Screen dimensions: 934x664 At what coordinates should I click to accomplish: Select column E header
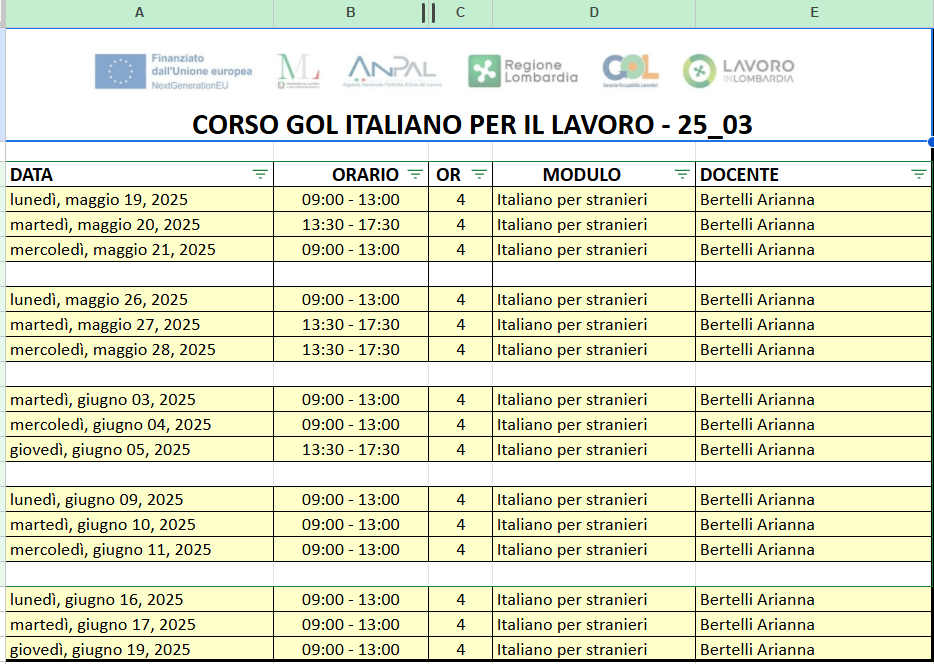click(x=814, y=12)
